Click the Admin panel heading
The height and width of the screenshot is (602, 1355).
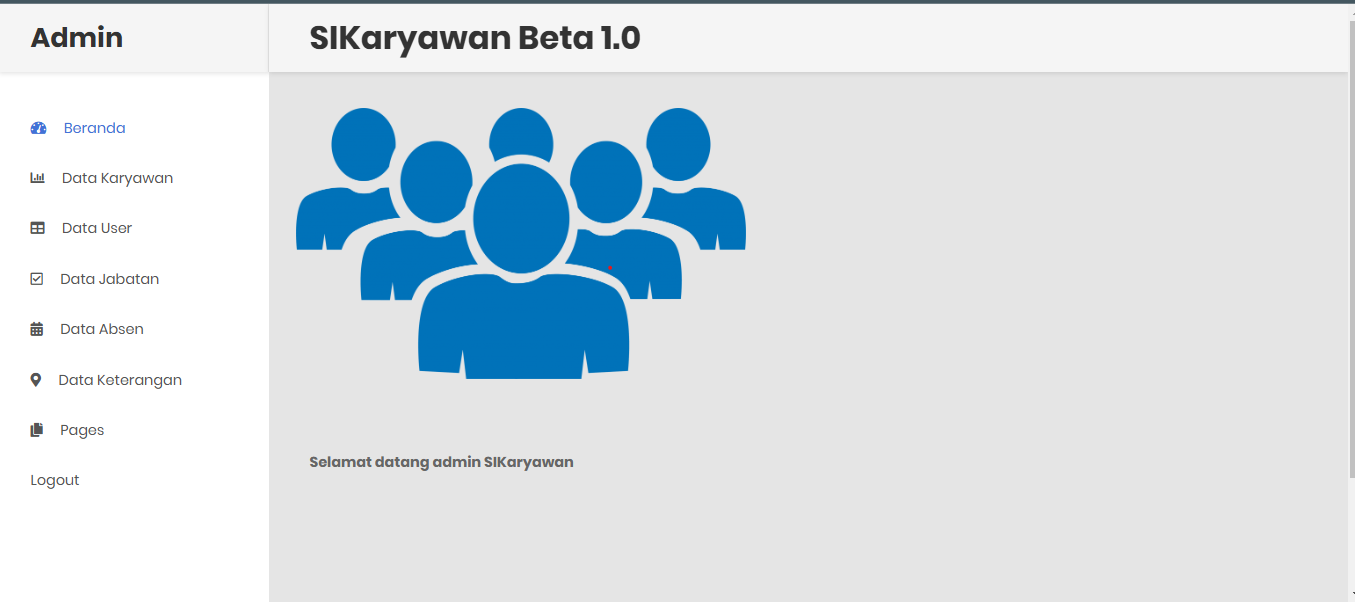[76, 37]
